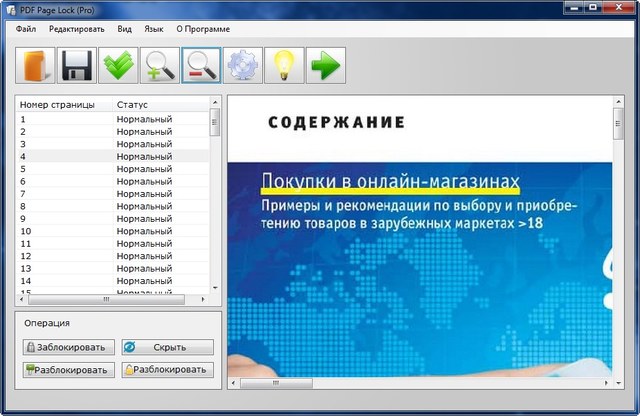The image size is (640, 416).
Task: Open the Язык menu
Action: pyautogui.click(x=154, y=29)
